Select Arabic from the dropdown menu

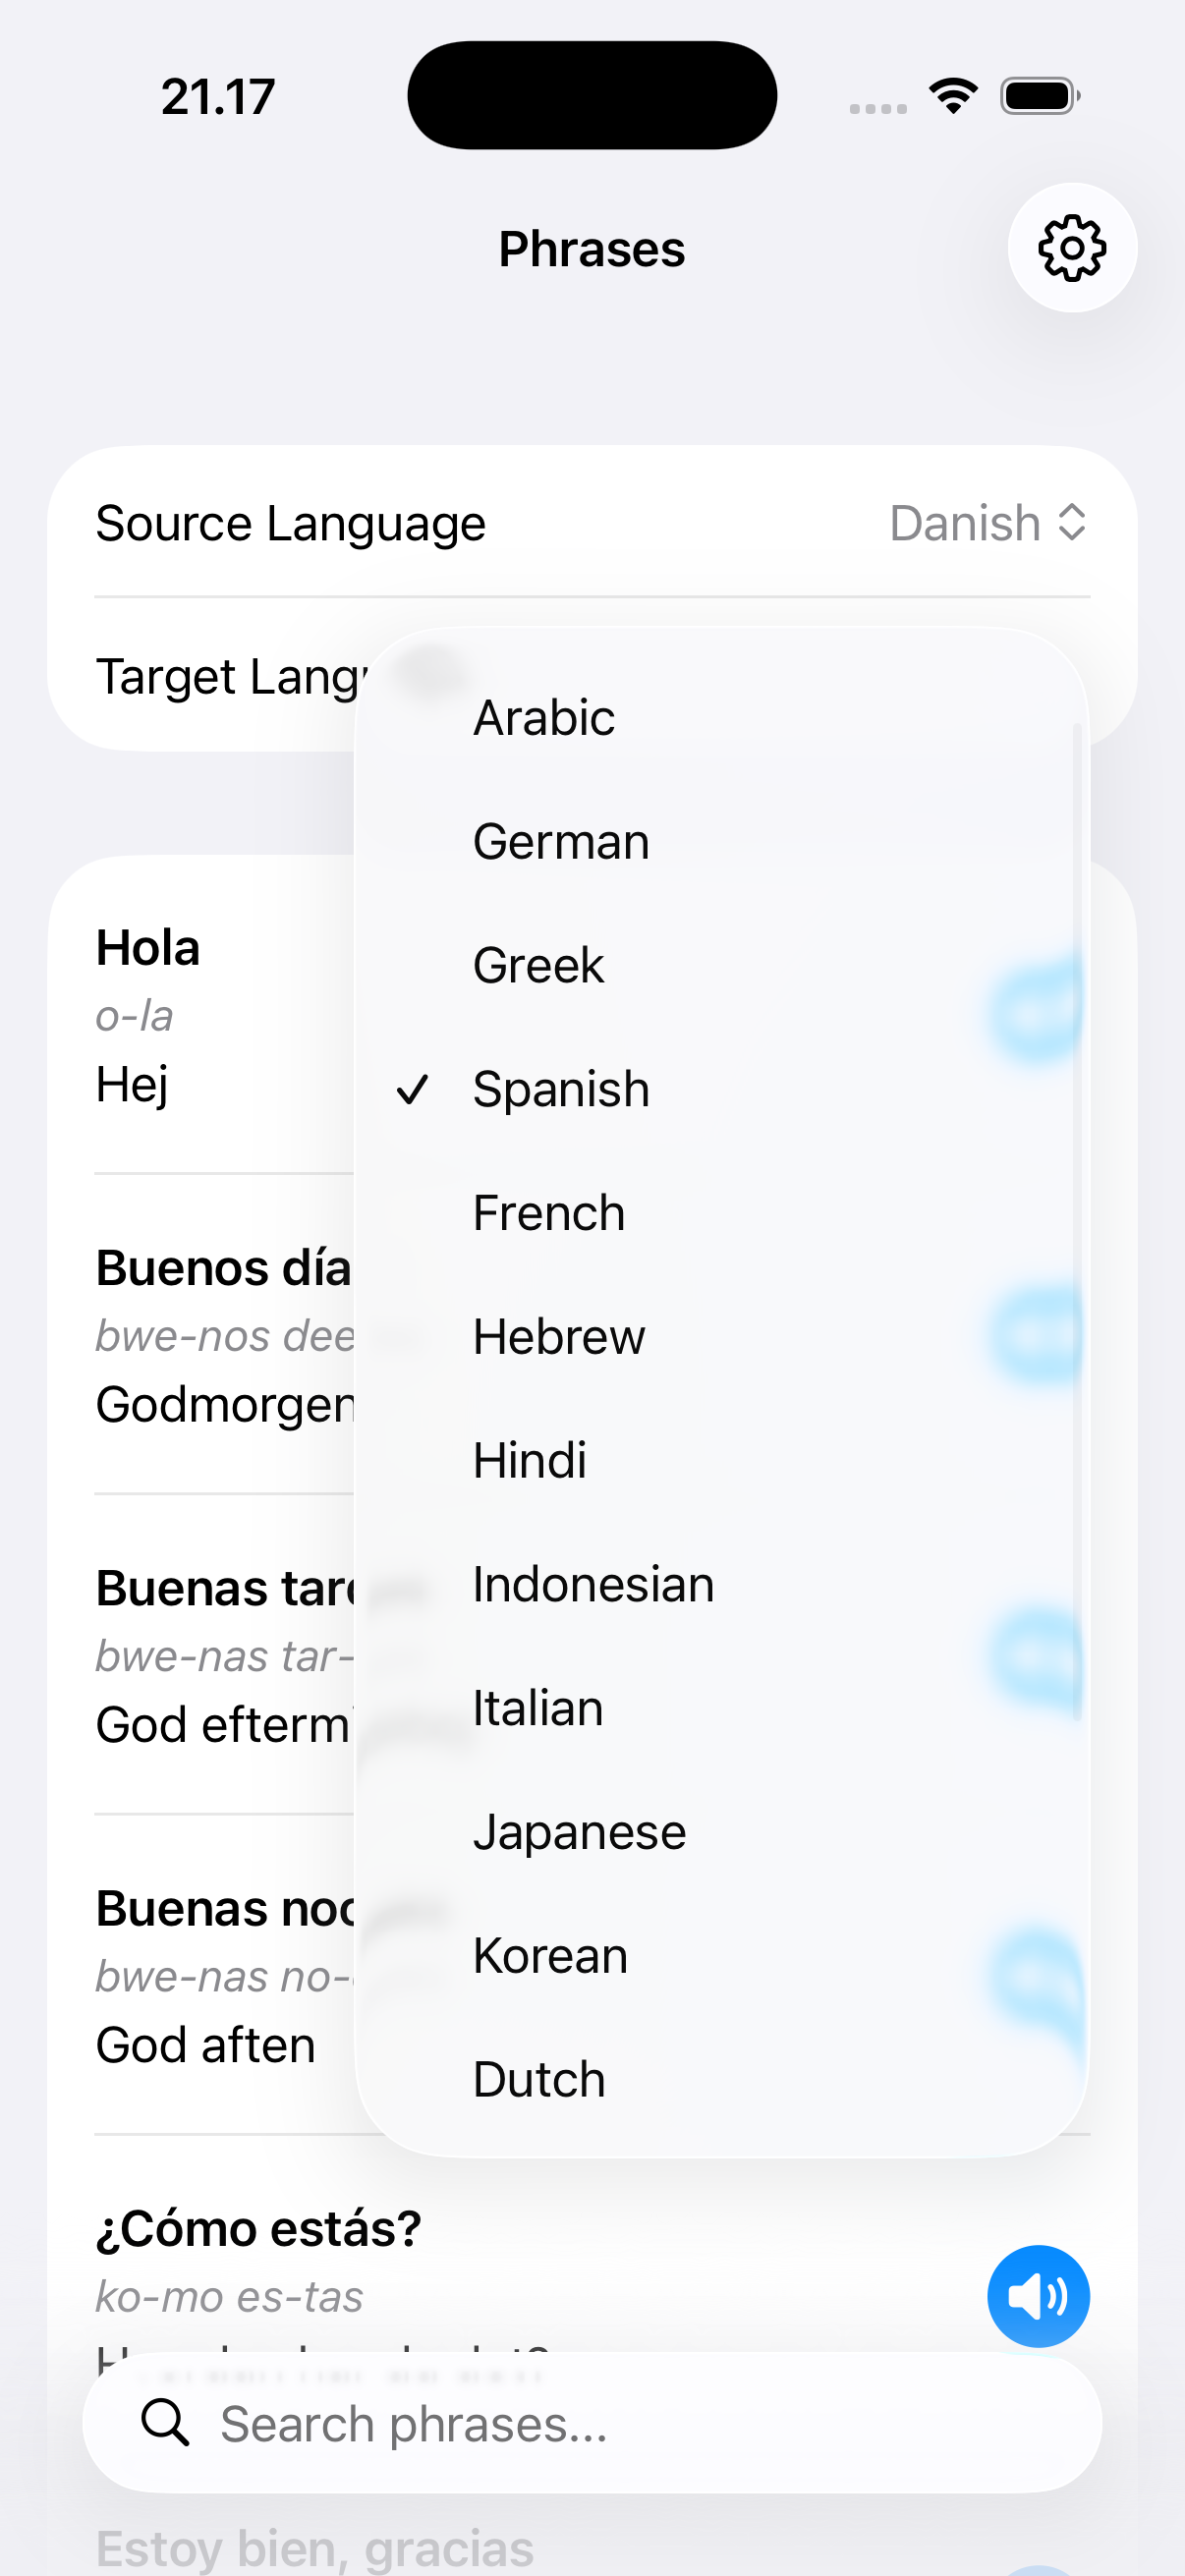[x=544, y=715]
